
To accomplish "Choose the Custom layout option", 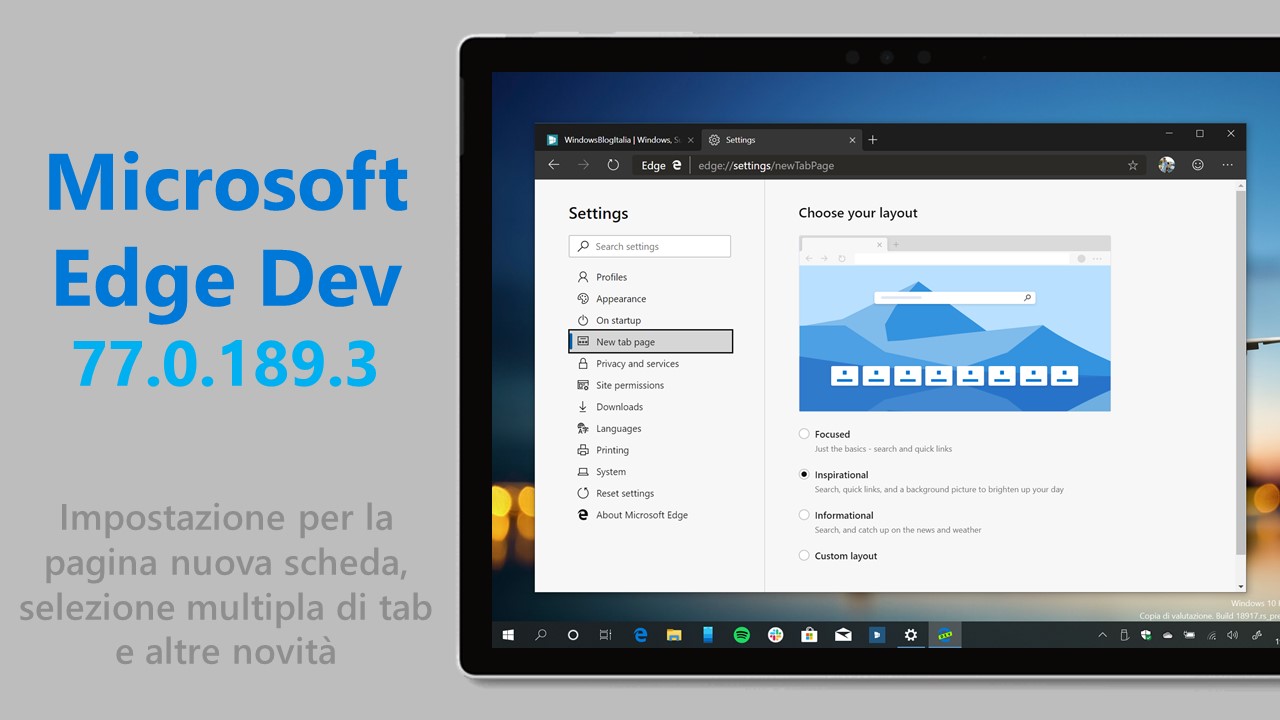I will pos(804,555).
